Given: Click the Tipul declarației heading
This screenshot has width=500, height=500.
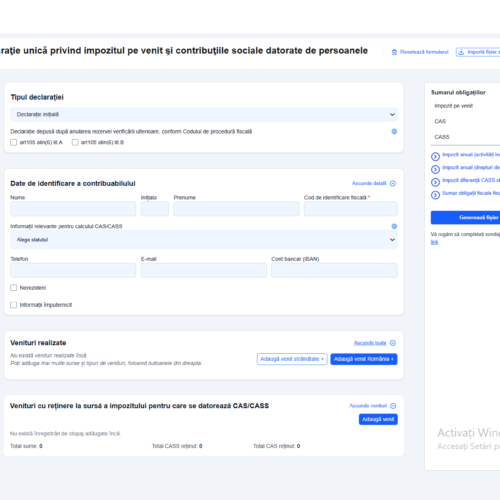Looking at the screenshot, I should [x=37, y=97].
